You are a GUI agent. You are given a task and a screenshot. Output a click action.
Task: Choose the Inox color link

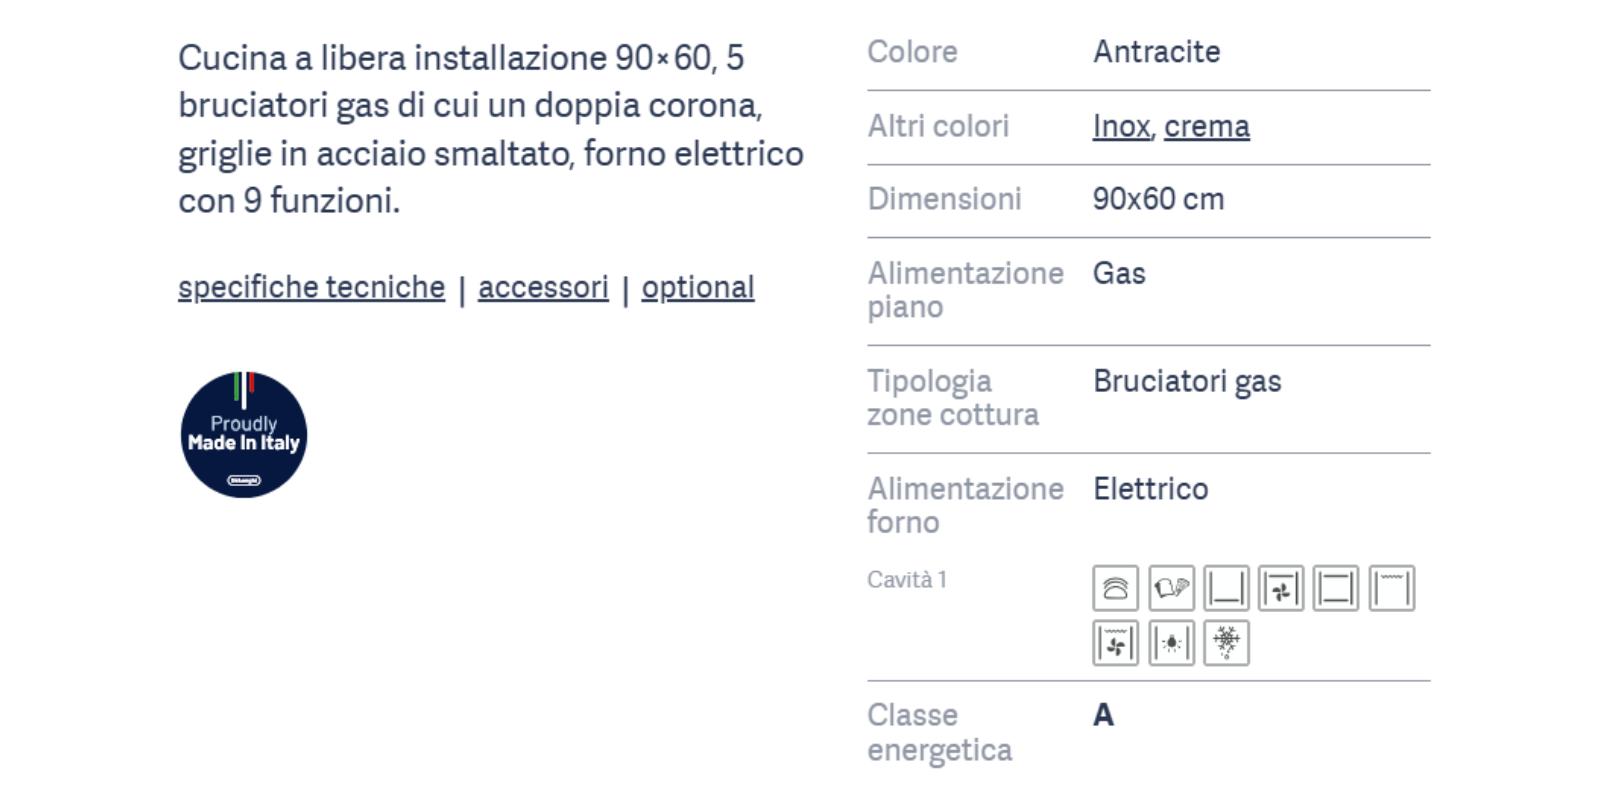[1121, 127]
